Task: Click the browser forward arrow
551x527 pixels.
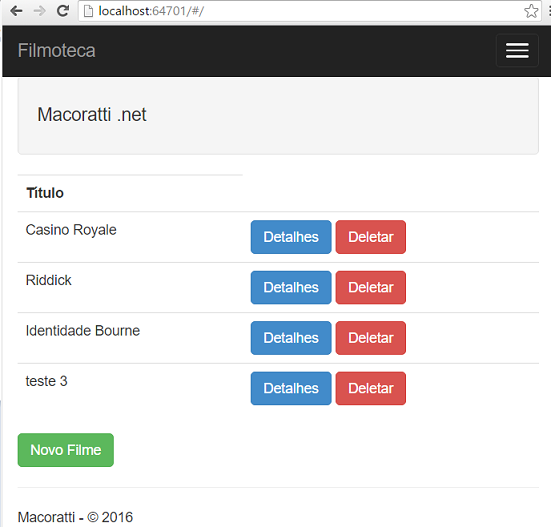Action: pyautogui.click(x=39, y=11)
